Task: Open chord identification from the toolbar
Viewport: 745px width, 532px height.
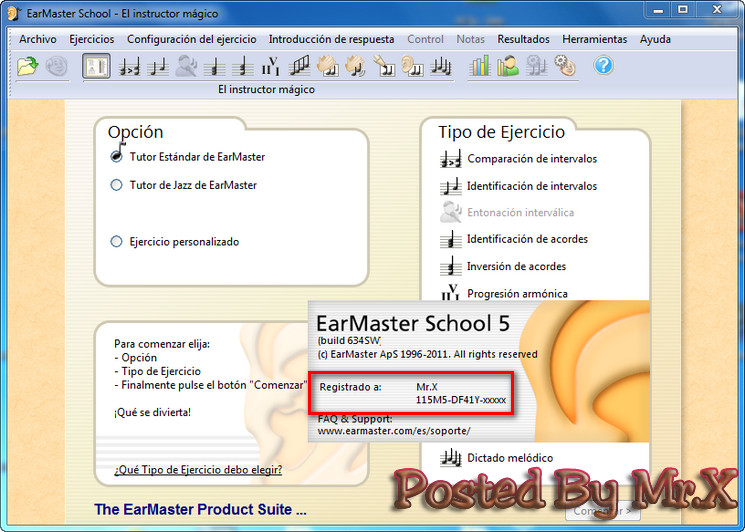Action: coord(214,66)
